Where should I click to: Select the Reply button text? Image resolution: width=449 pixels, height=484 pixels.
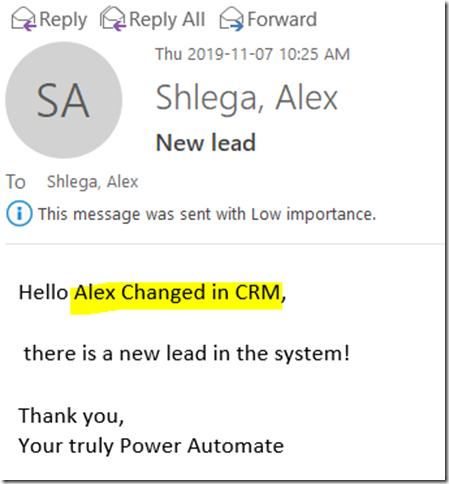63,20
